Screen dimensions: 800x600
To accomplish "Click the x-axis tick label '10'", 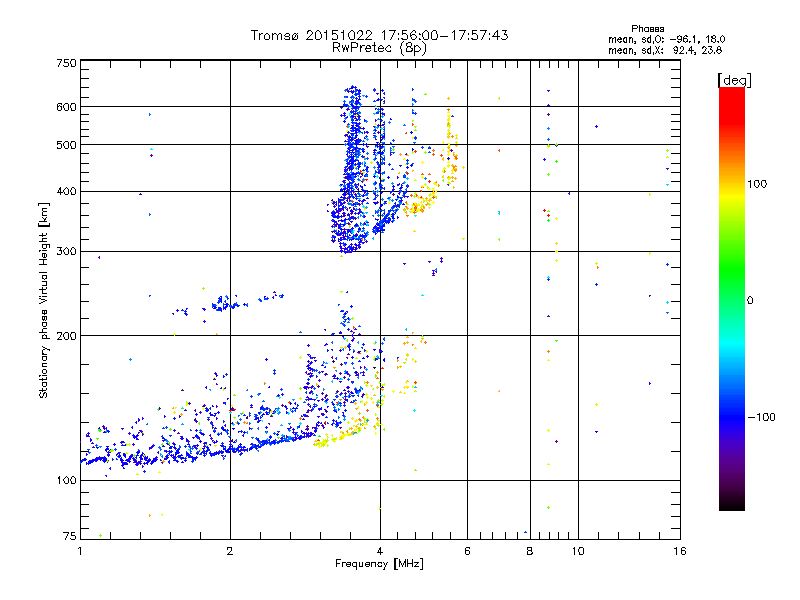I will [x=578, y=551].
